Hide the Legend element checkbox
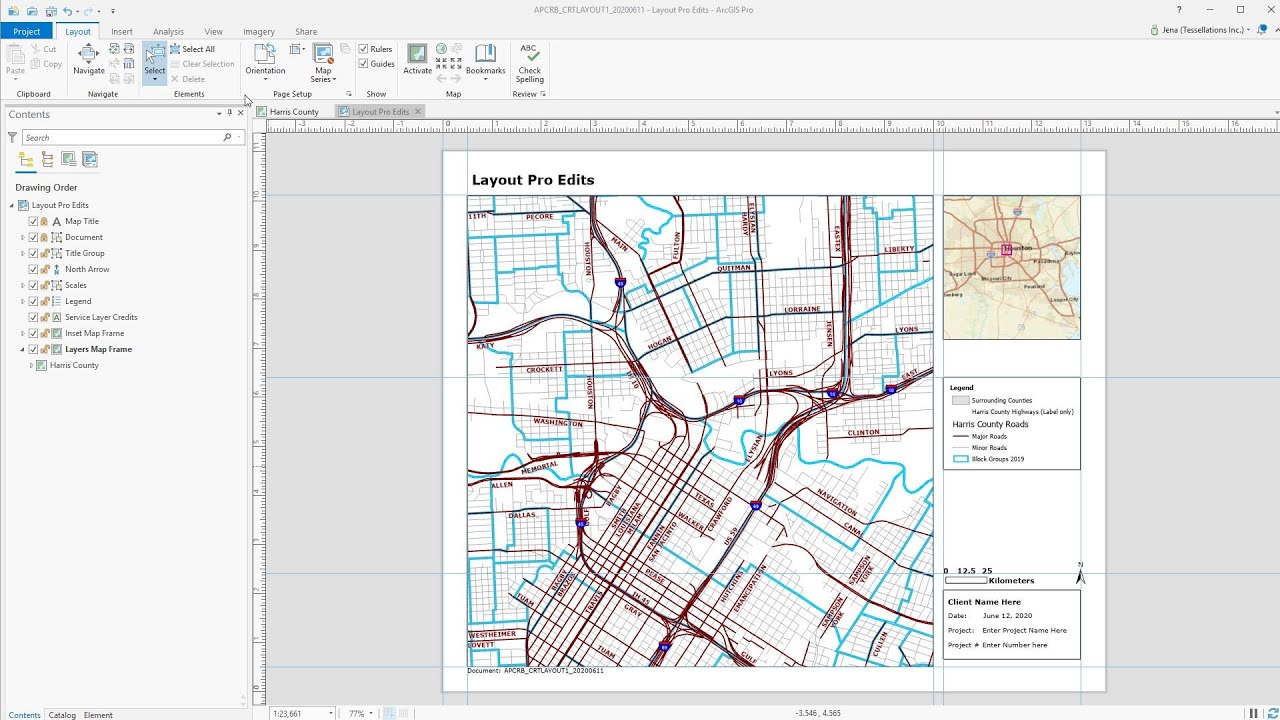 (x=33, y=301)
